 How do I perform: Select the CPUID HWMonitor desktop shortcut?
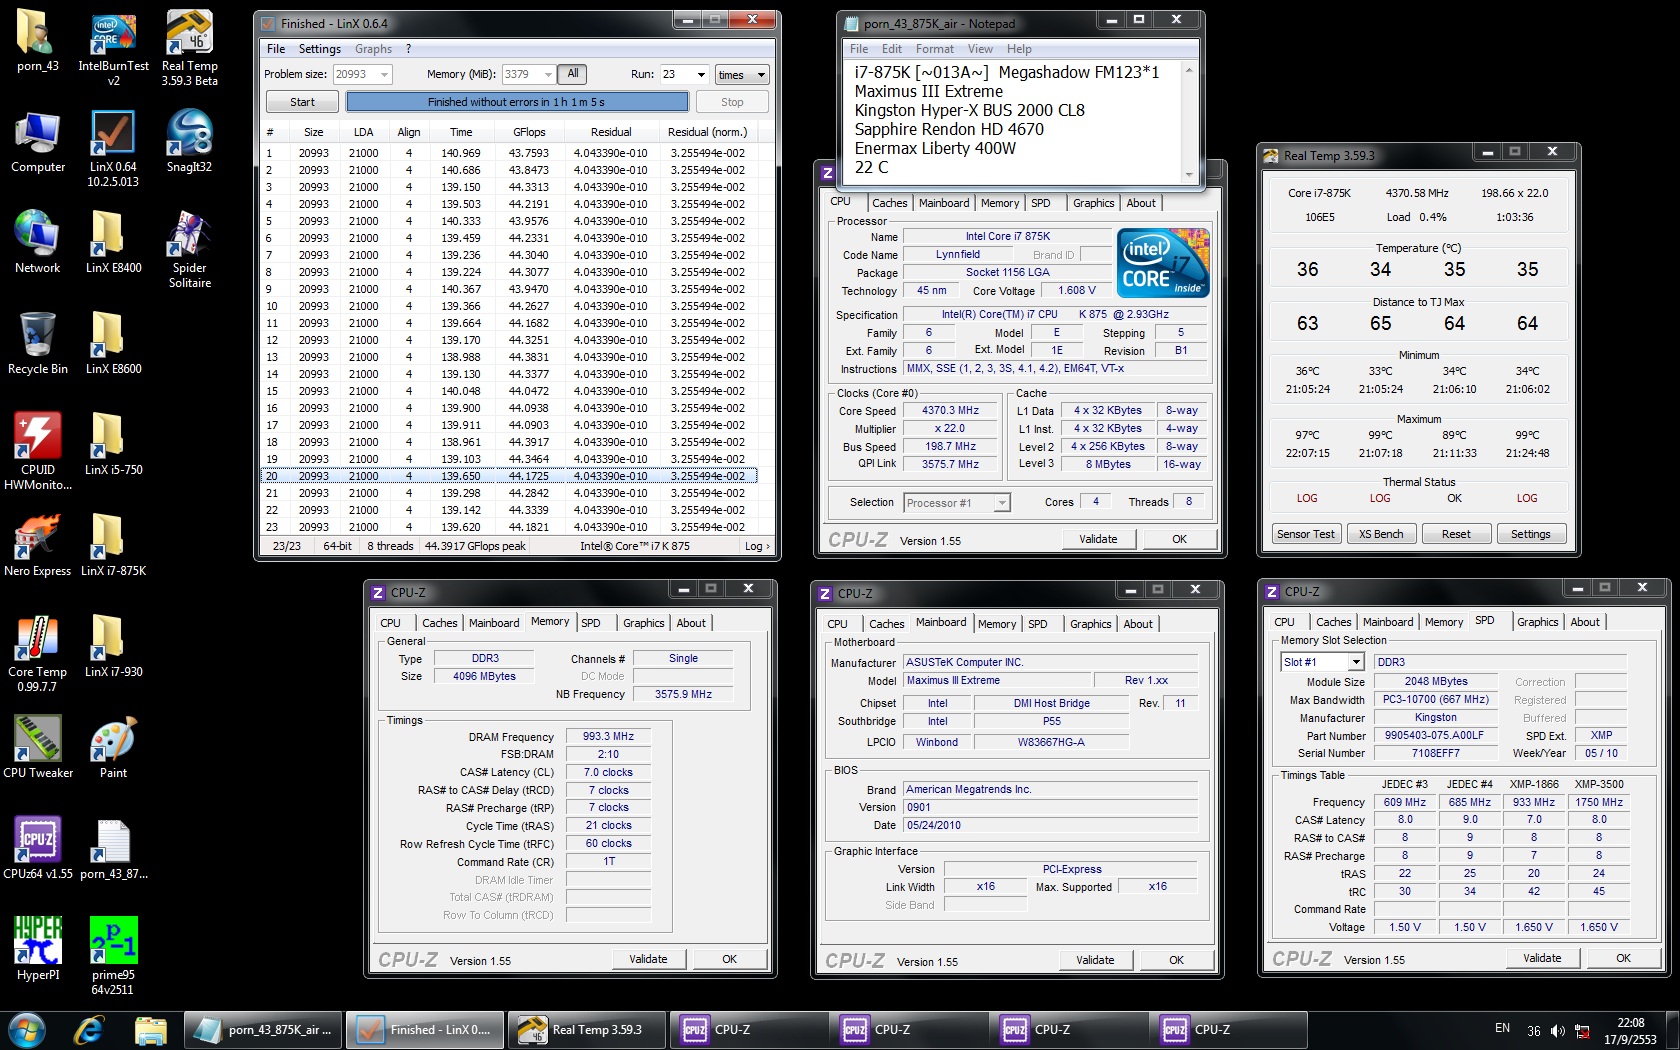point(38,452)
